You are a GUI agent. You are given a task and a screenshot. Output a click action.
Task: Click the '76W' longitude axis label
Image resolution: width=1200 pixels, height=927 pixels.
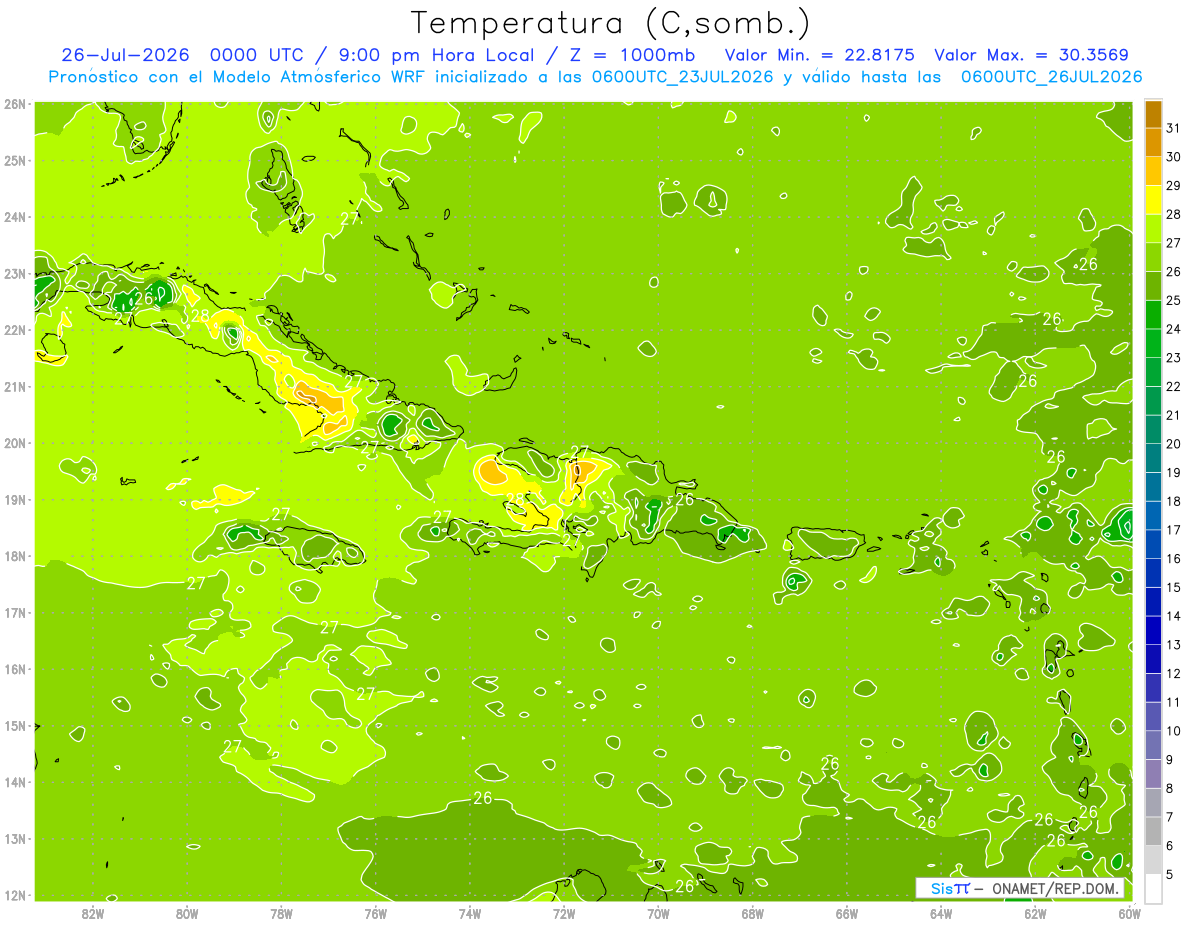coord(376,913)
